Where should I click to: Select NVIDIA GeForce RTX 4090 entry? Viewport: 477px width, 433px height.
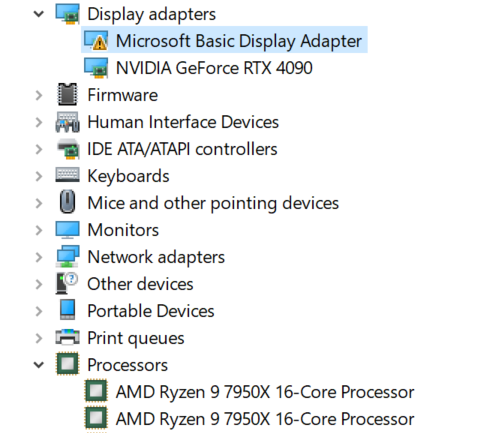[214, 68]
